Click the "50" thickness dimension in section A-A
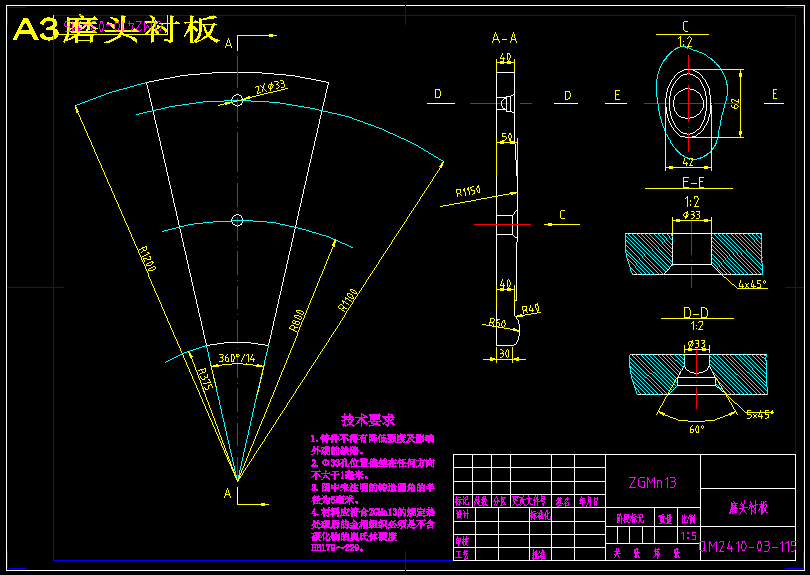Image resolution: width=810 pixels, height=575 pixels. [507, 137]
